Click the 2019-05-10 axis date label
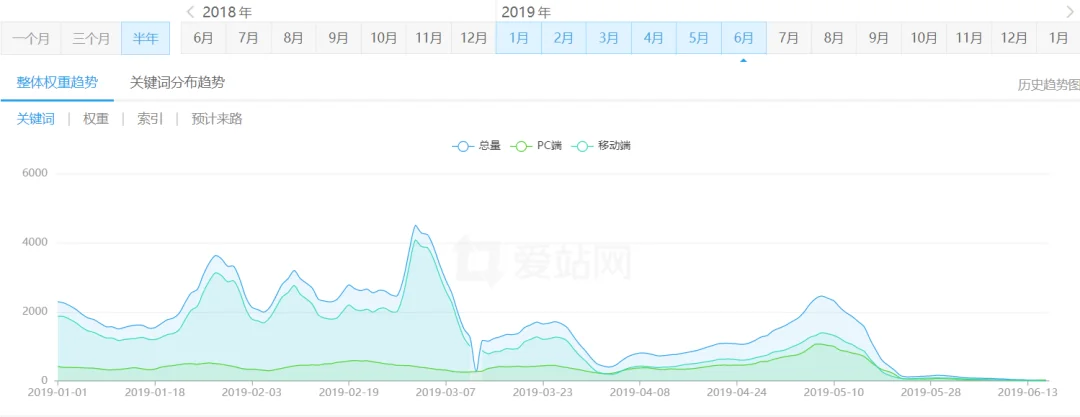The height and width of the screenshot is (417, 1080). point(834,393)
